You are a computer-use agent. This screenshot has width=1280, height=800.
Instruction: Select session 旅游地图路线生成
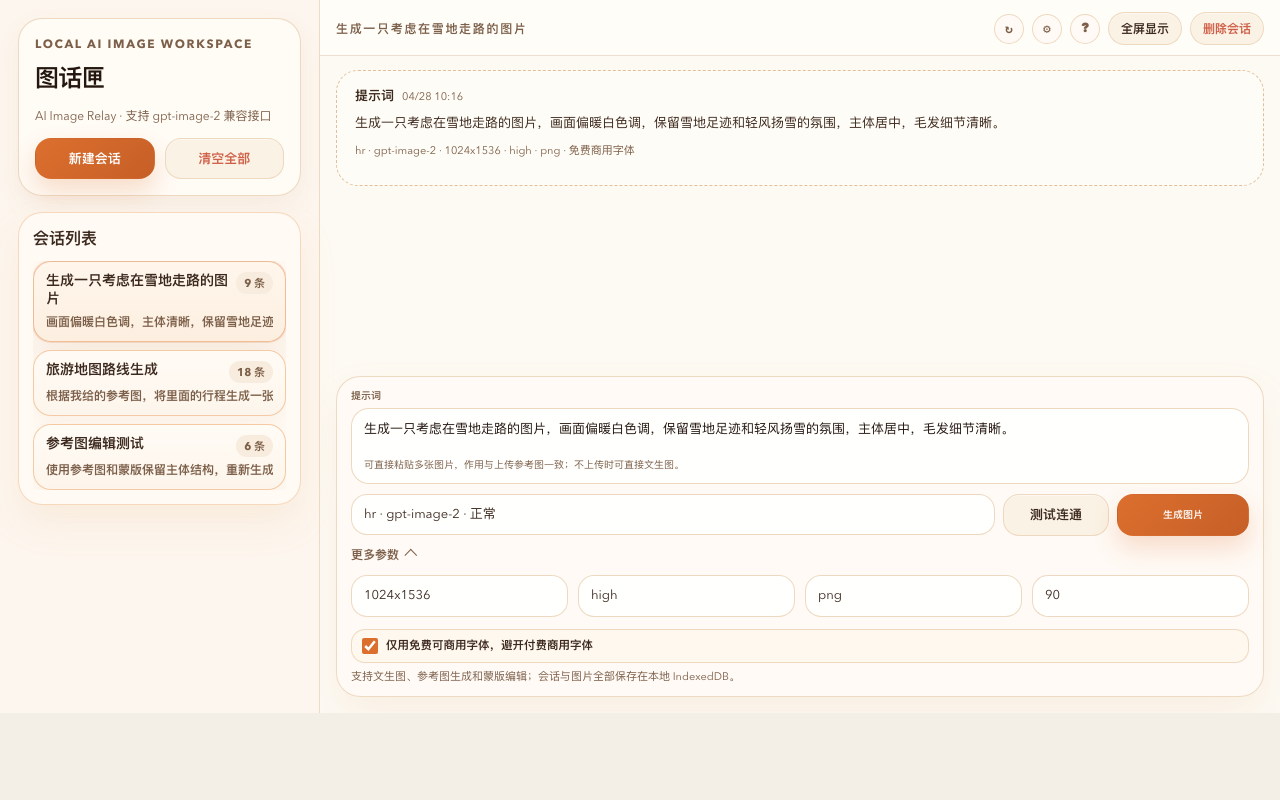(x=159, y=383)
